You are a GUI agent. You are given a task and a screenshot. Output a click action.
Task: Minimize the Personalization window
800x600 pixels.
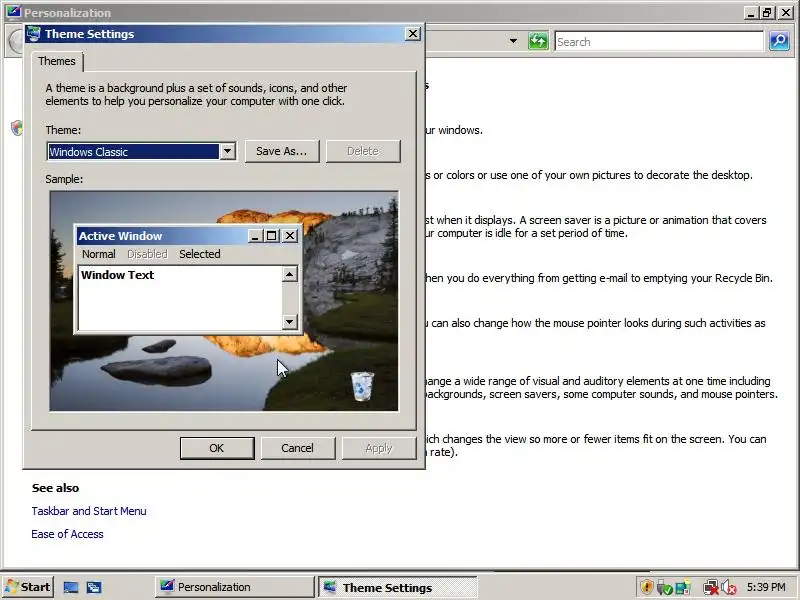point(750,12)
